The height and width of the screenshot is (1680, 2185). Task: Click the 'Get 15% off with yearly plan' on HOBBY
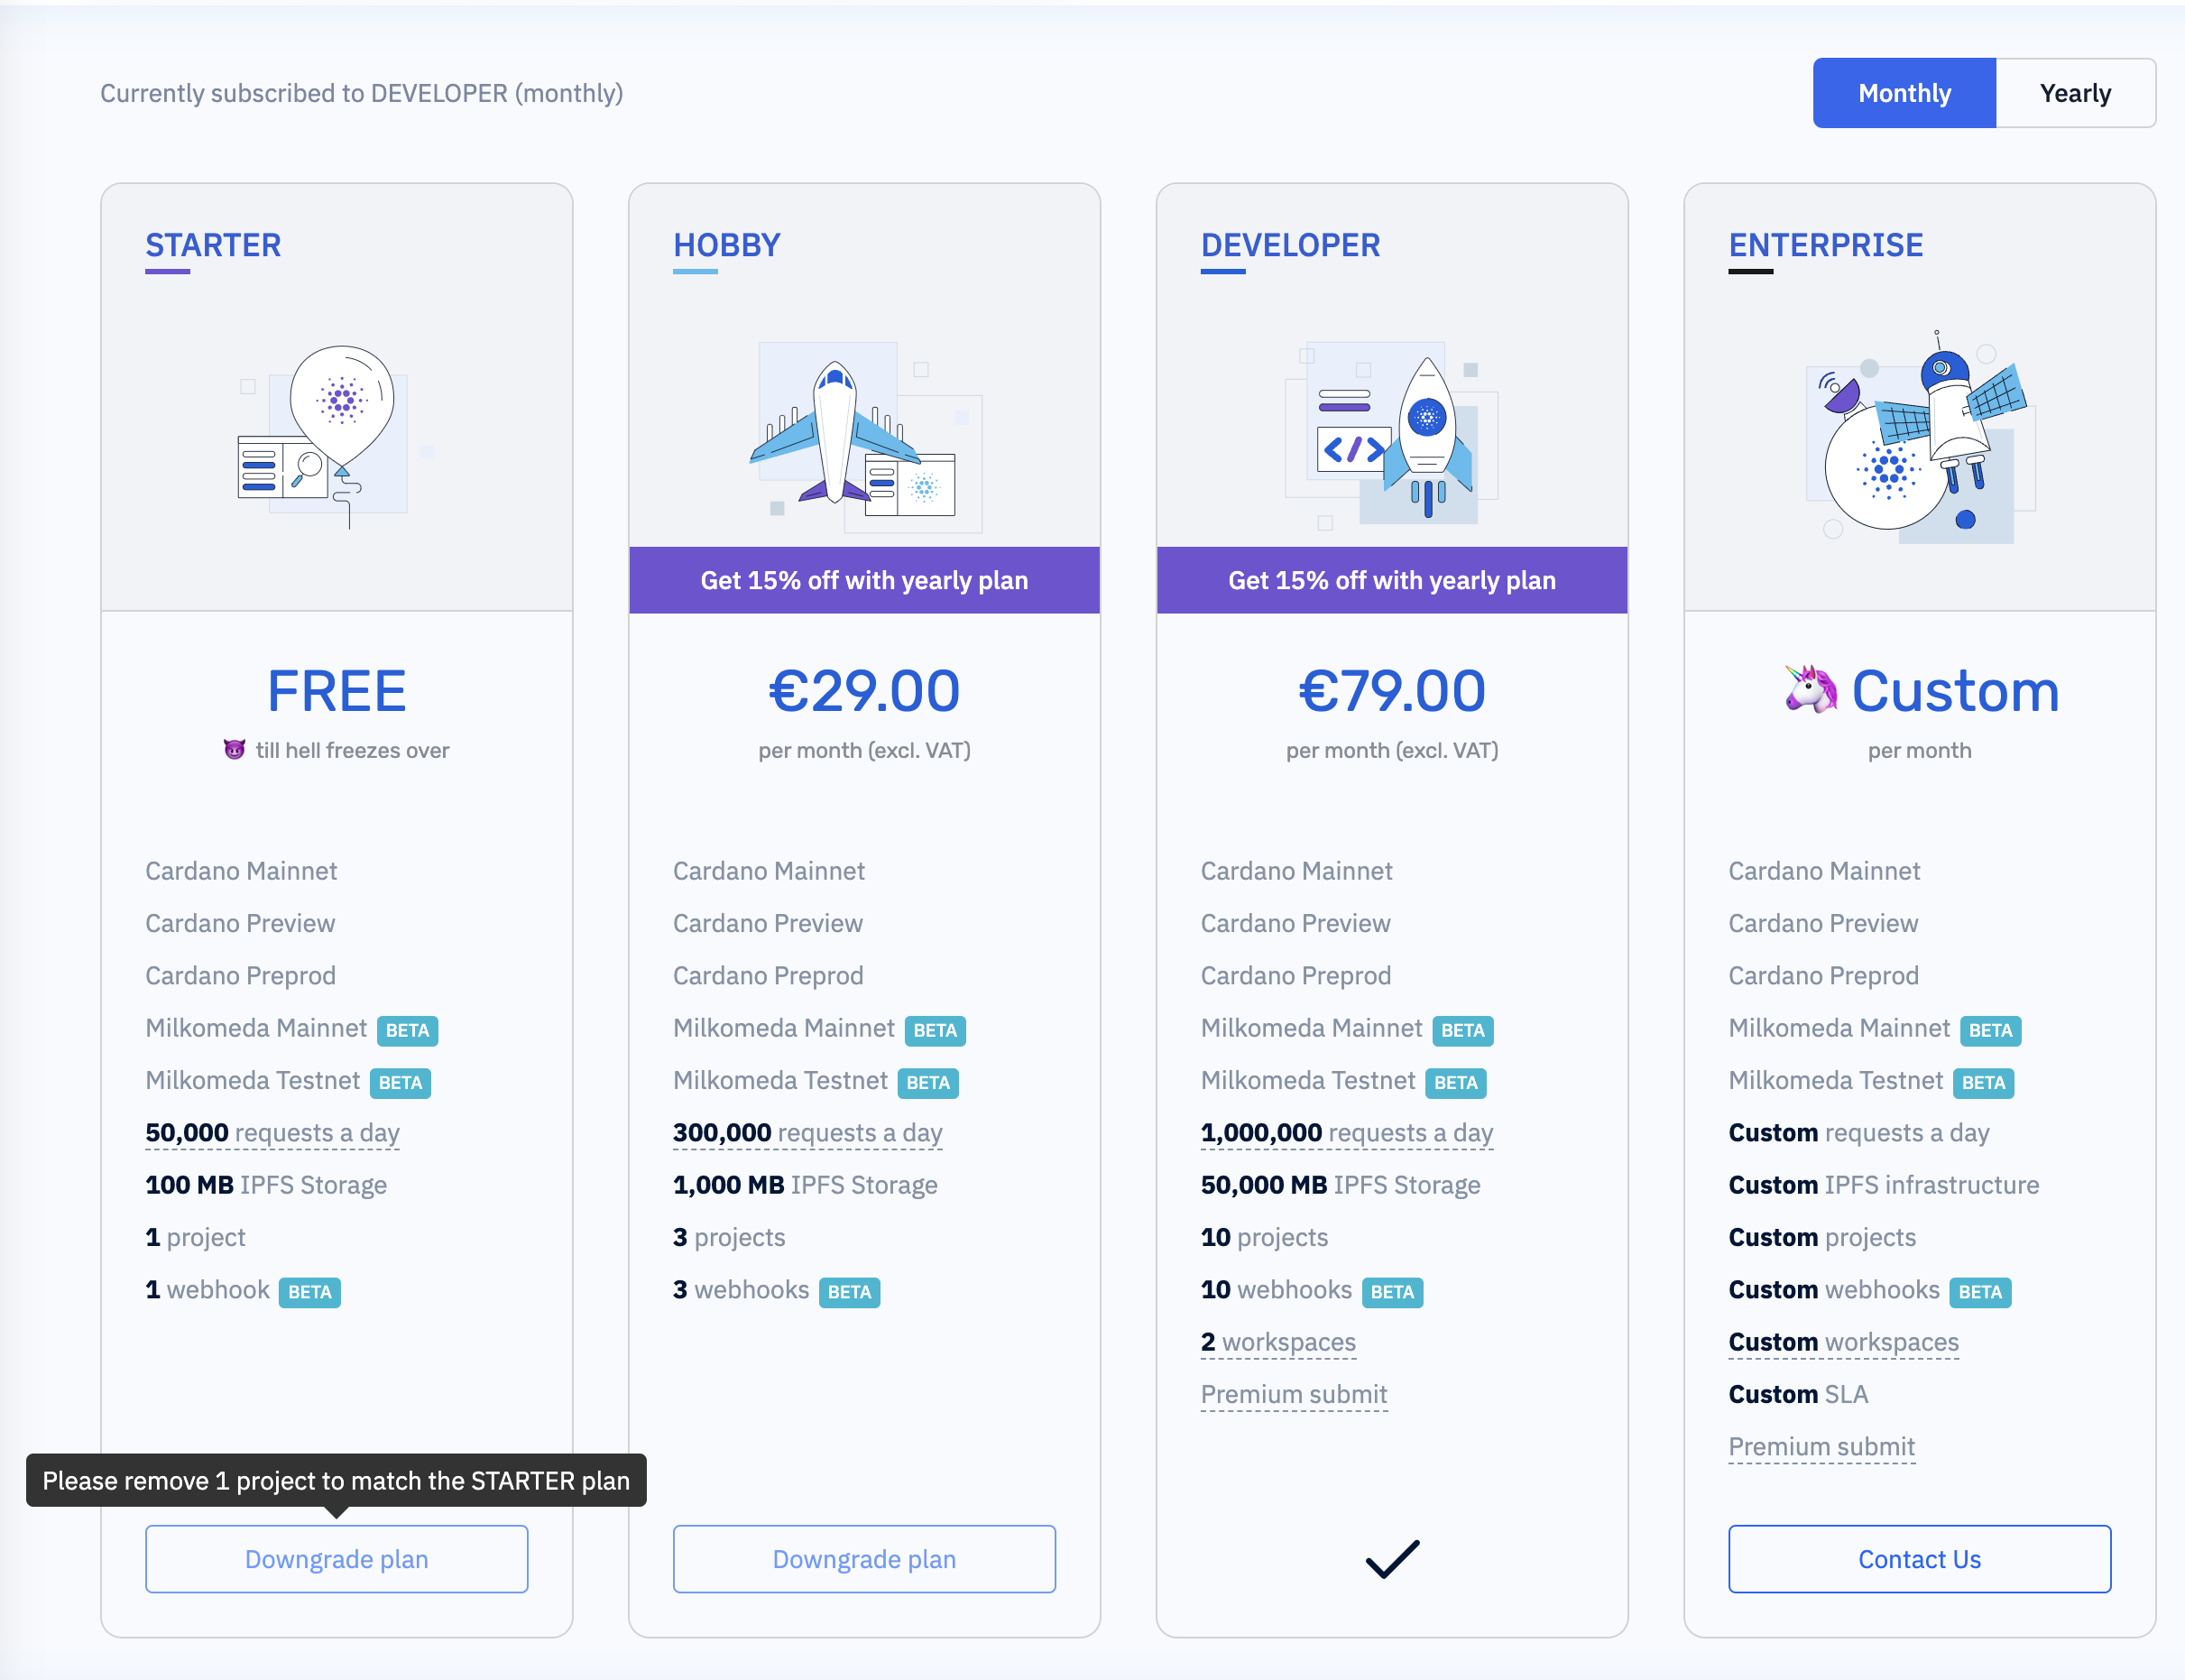(863, 579)
